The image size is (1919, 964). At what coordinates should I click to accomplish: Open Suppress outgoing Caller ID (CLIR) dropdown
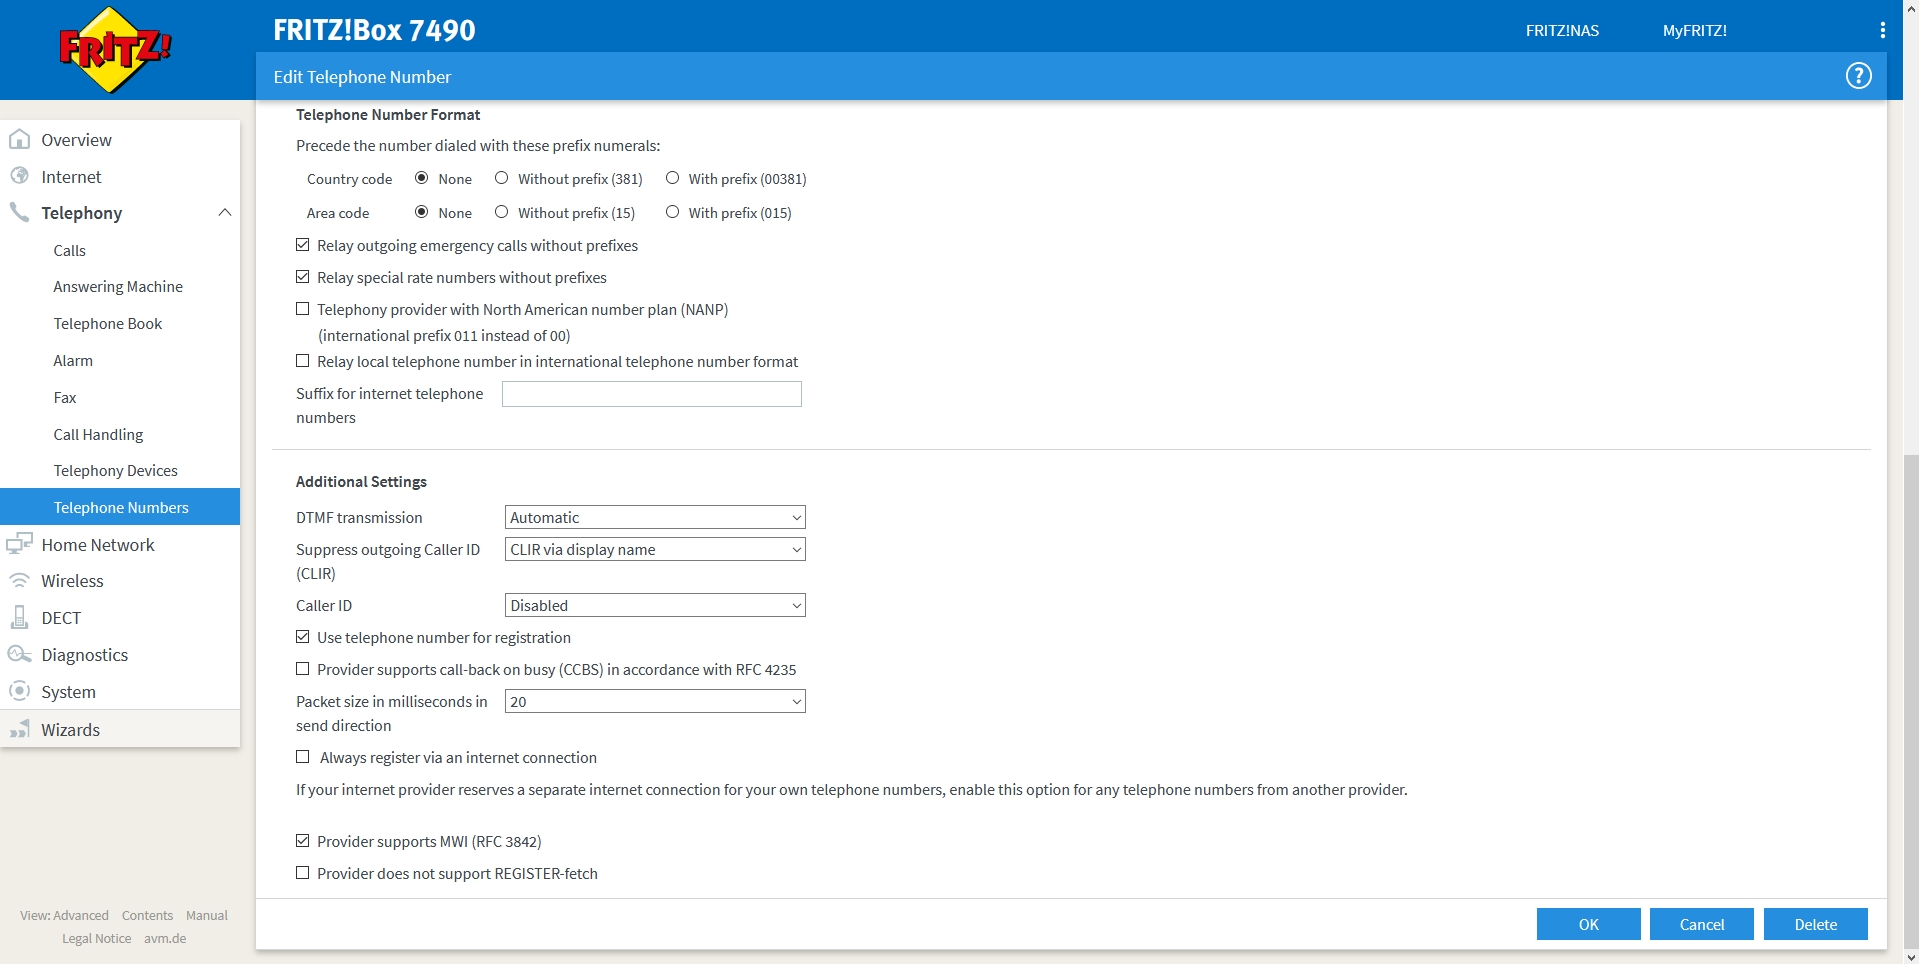click(655, 549)
